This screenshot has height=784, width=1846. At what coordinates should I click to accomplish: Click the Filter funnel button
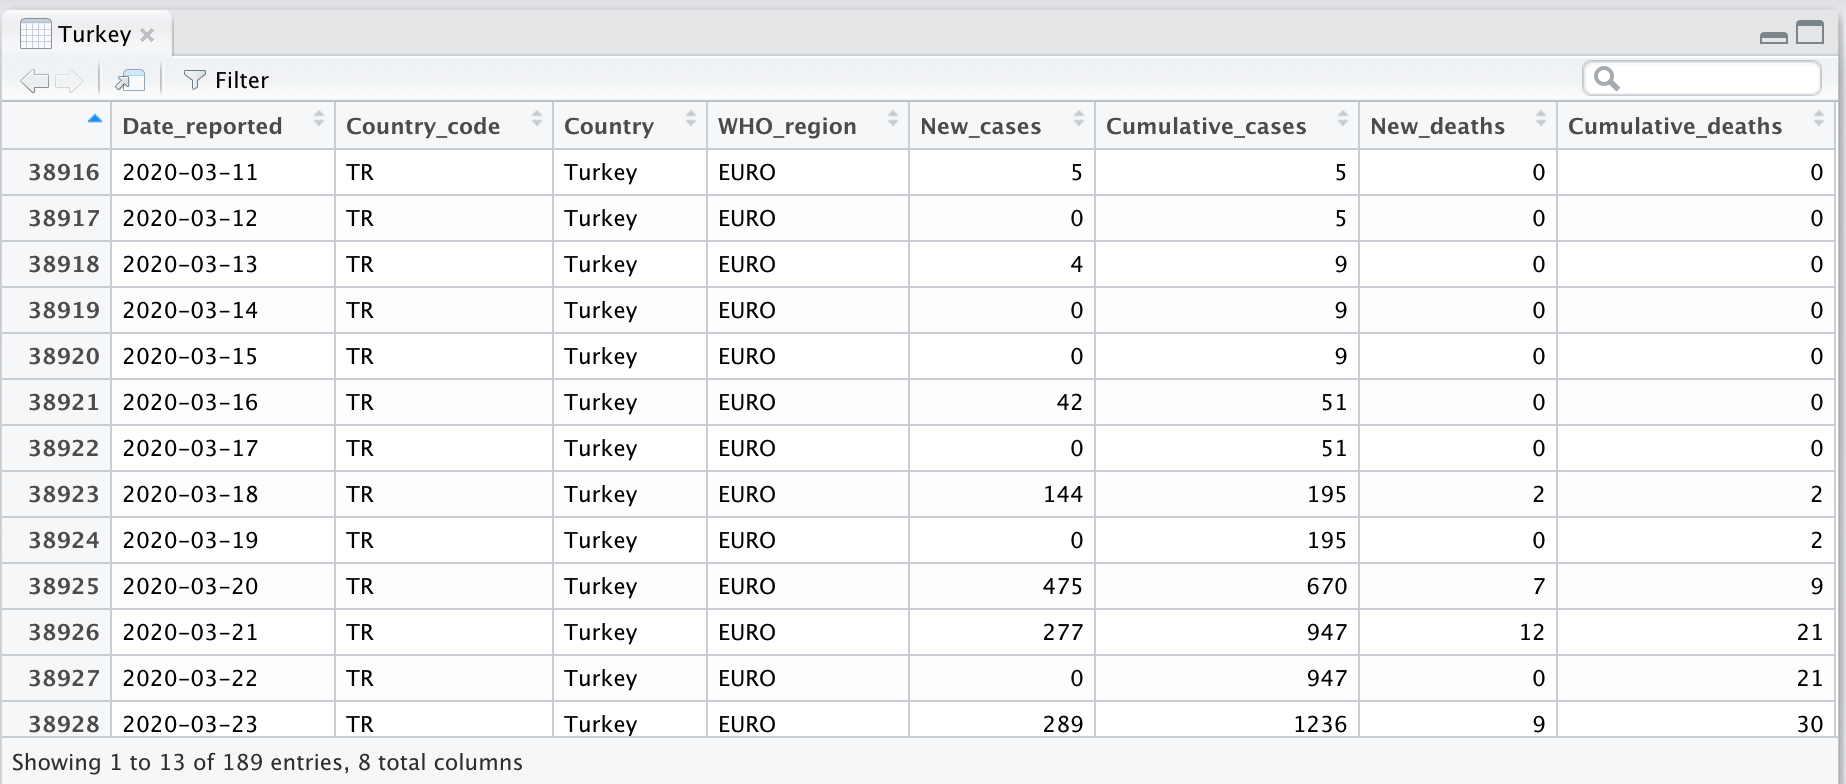click(227, 80)
